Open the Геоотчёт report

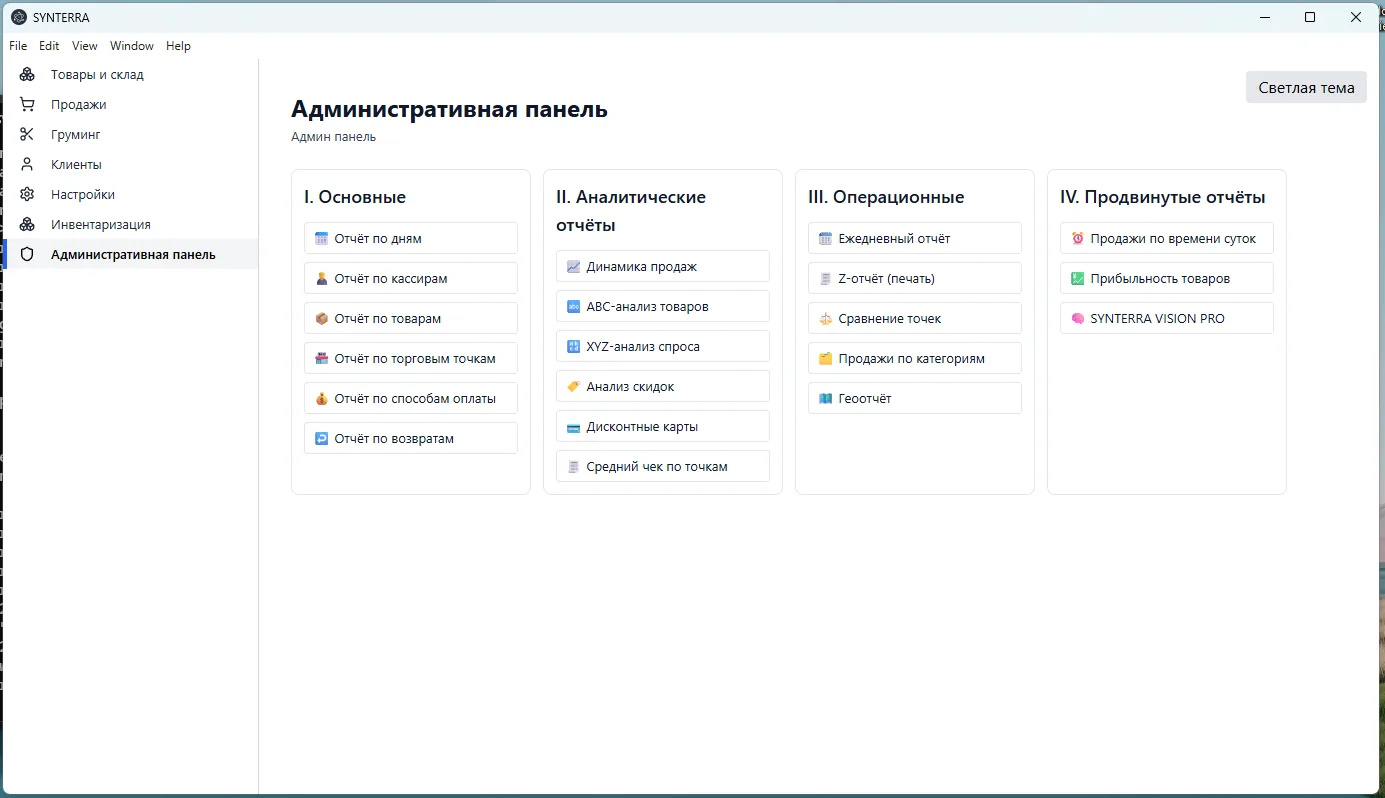915,398
